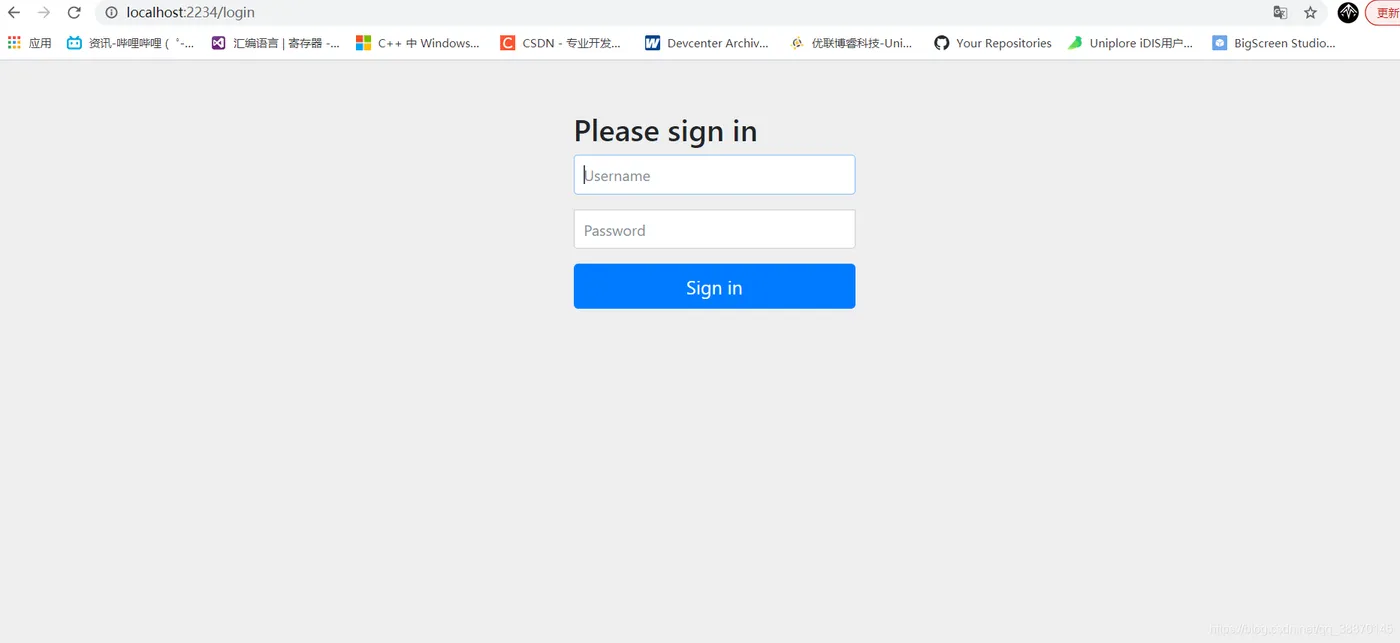Screen dimensions: 1400x643
Task: Select the address bar URL localhost:2234/login
Action: [190, 12]
